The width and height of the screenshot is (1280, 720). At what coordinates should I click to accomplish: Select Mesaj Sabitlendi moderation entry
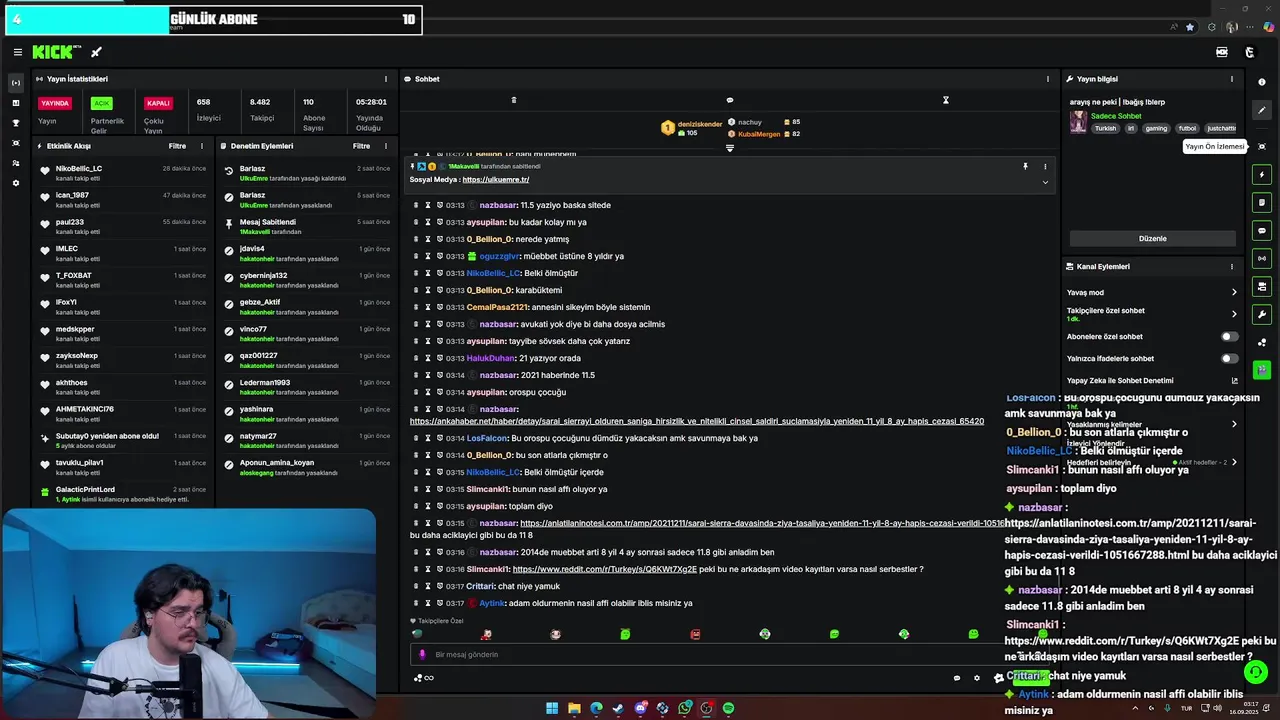point(307,227)
